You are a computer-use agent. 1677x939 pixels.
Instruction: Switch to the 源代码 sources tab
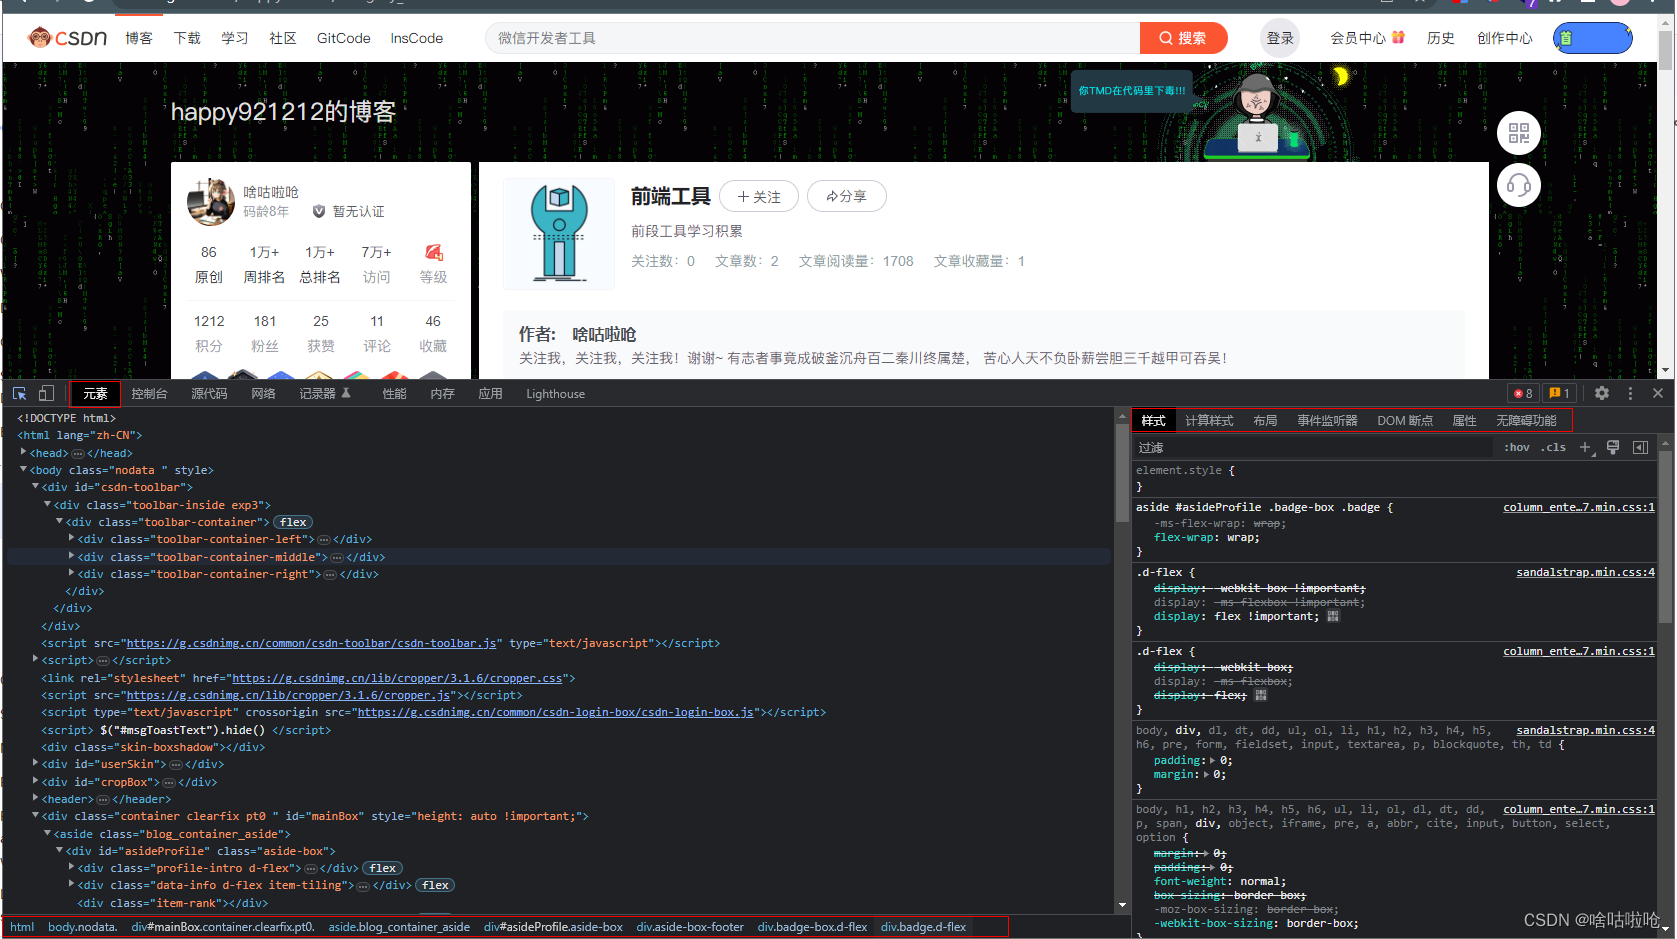[x=209, y=393]
